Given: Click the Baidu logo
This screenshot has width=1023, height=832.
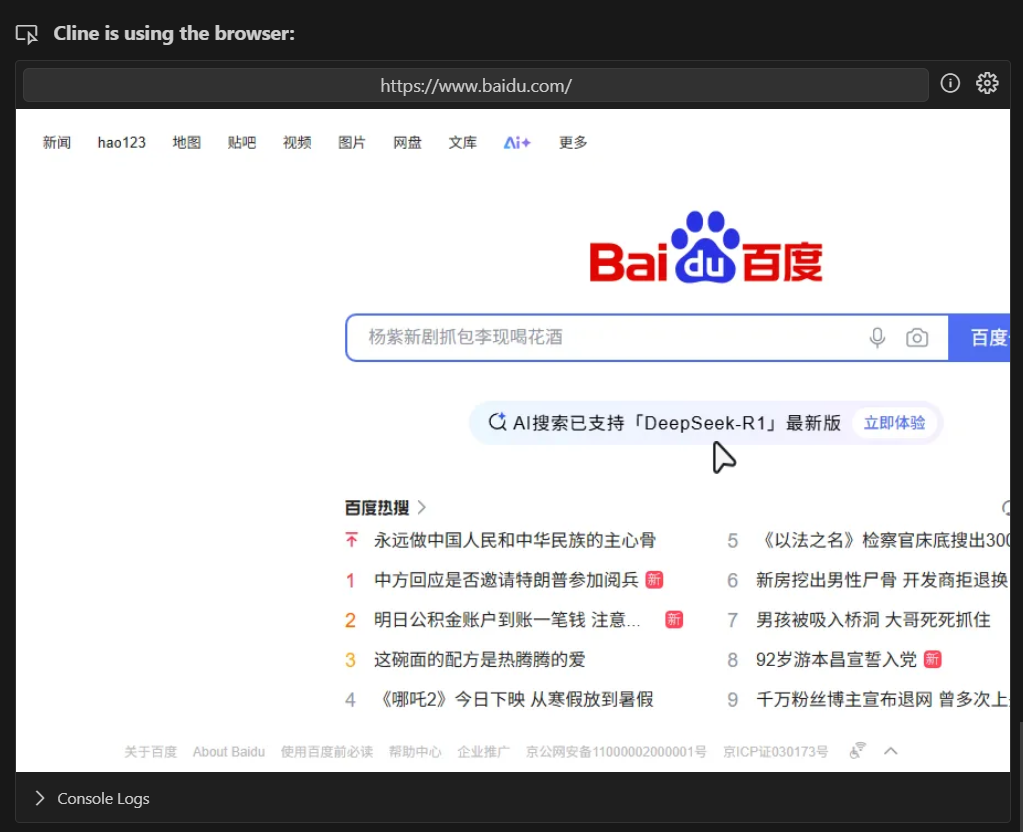Looking at the screenshot, I should (x=705, y=247).
